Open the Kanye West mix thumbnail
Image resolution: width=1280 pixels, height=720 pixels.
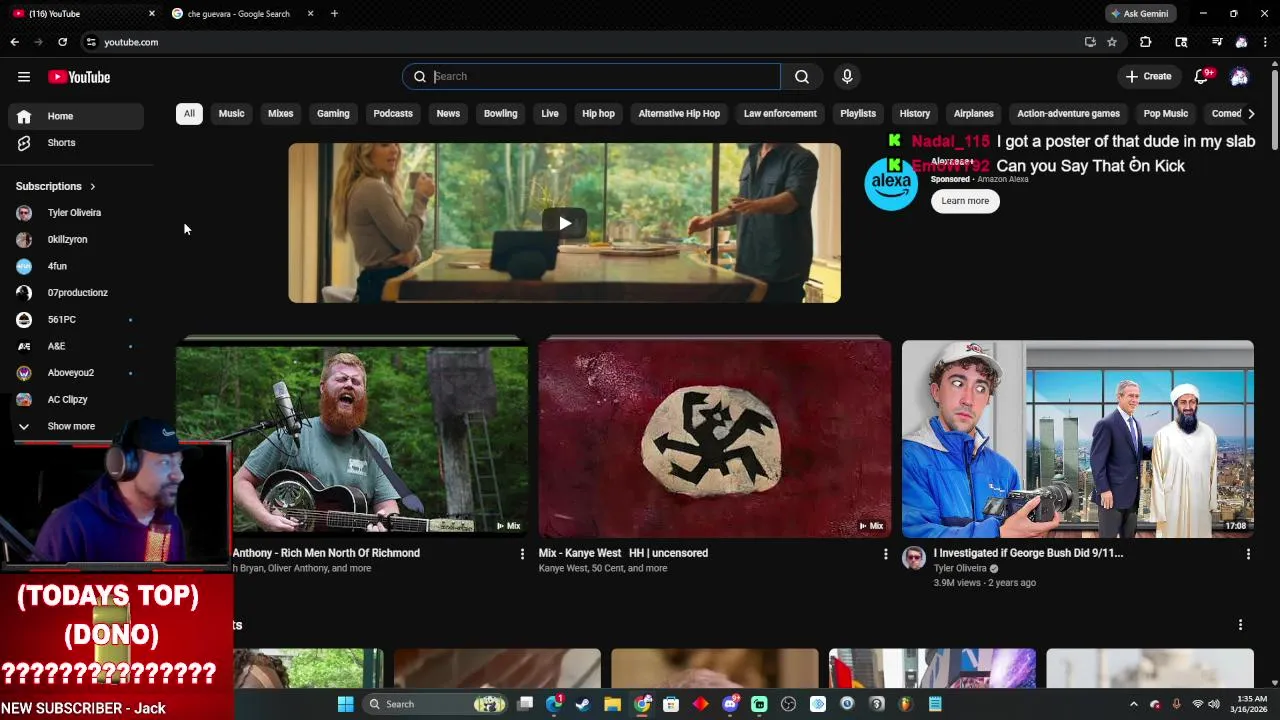[715, 438]
